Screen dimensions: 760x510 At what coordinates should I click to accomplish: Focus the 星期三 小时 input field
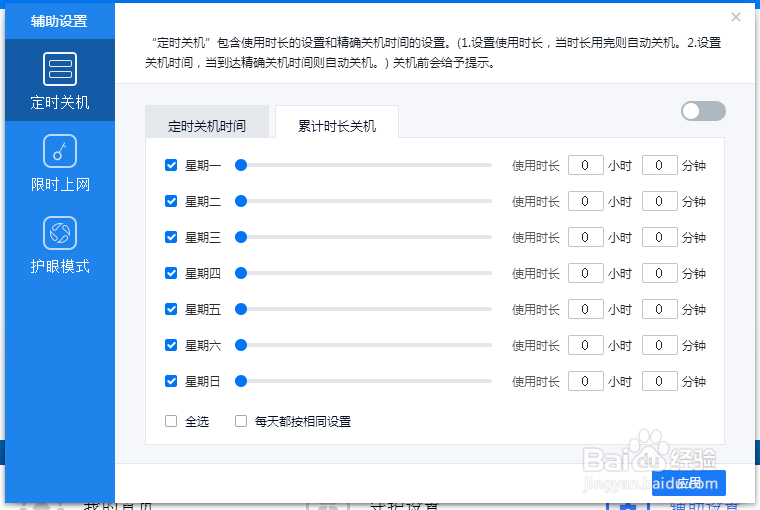point(586,237)
